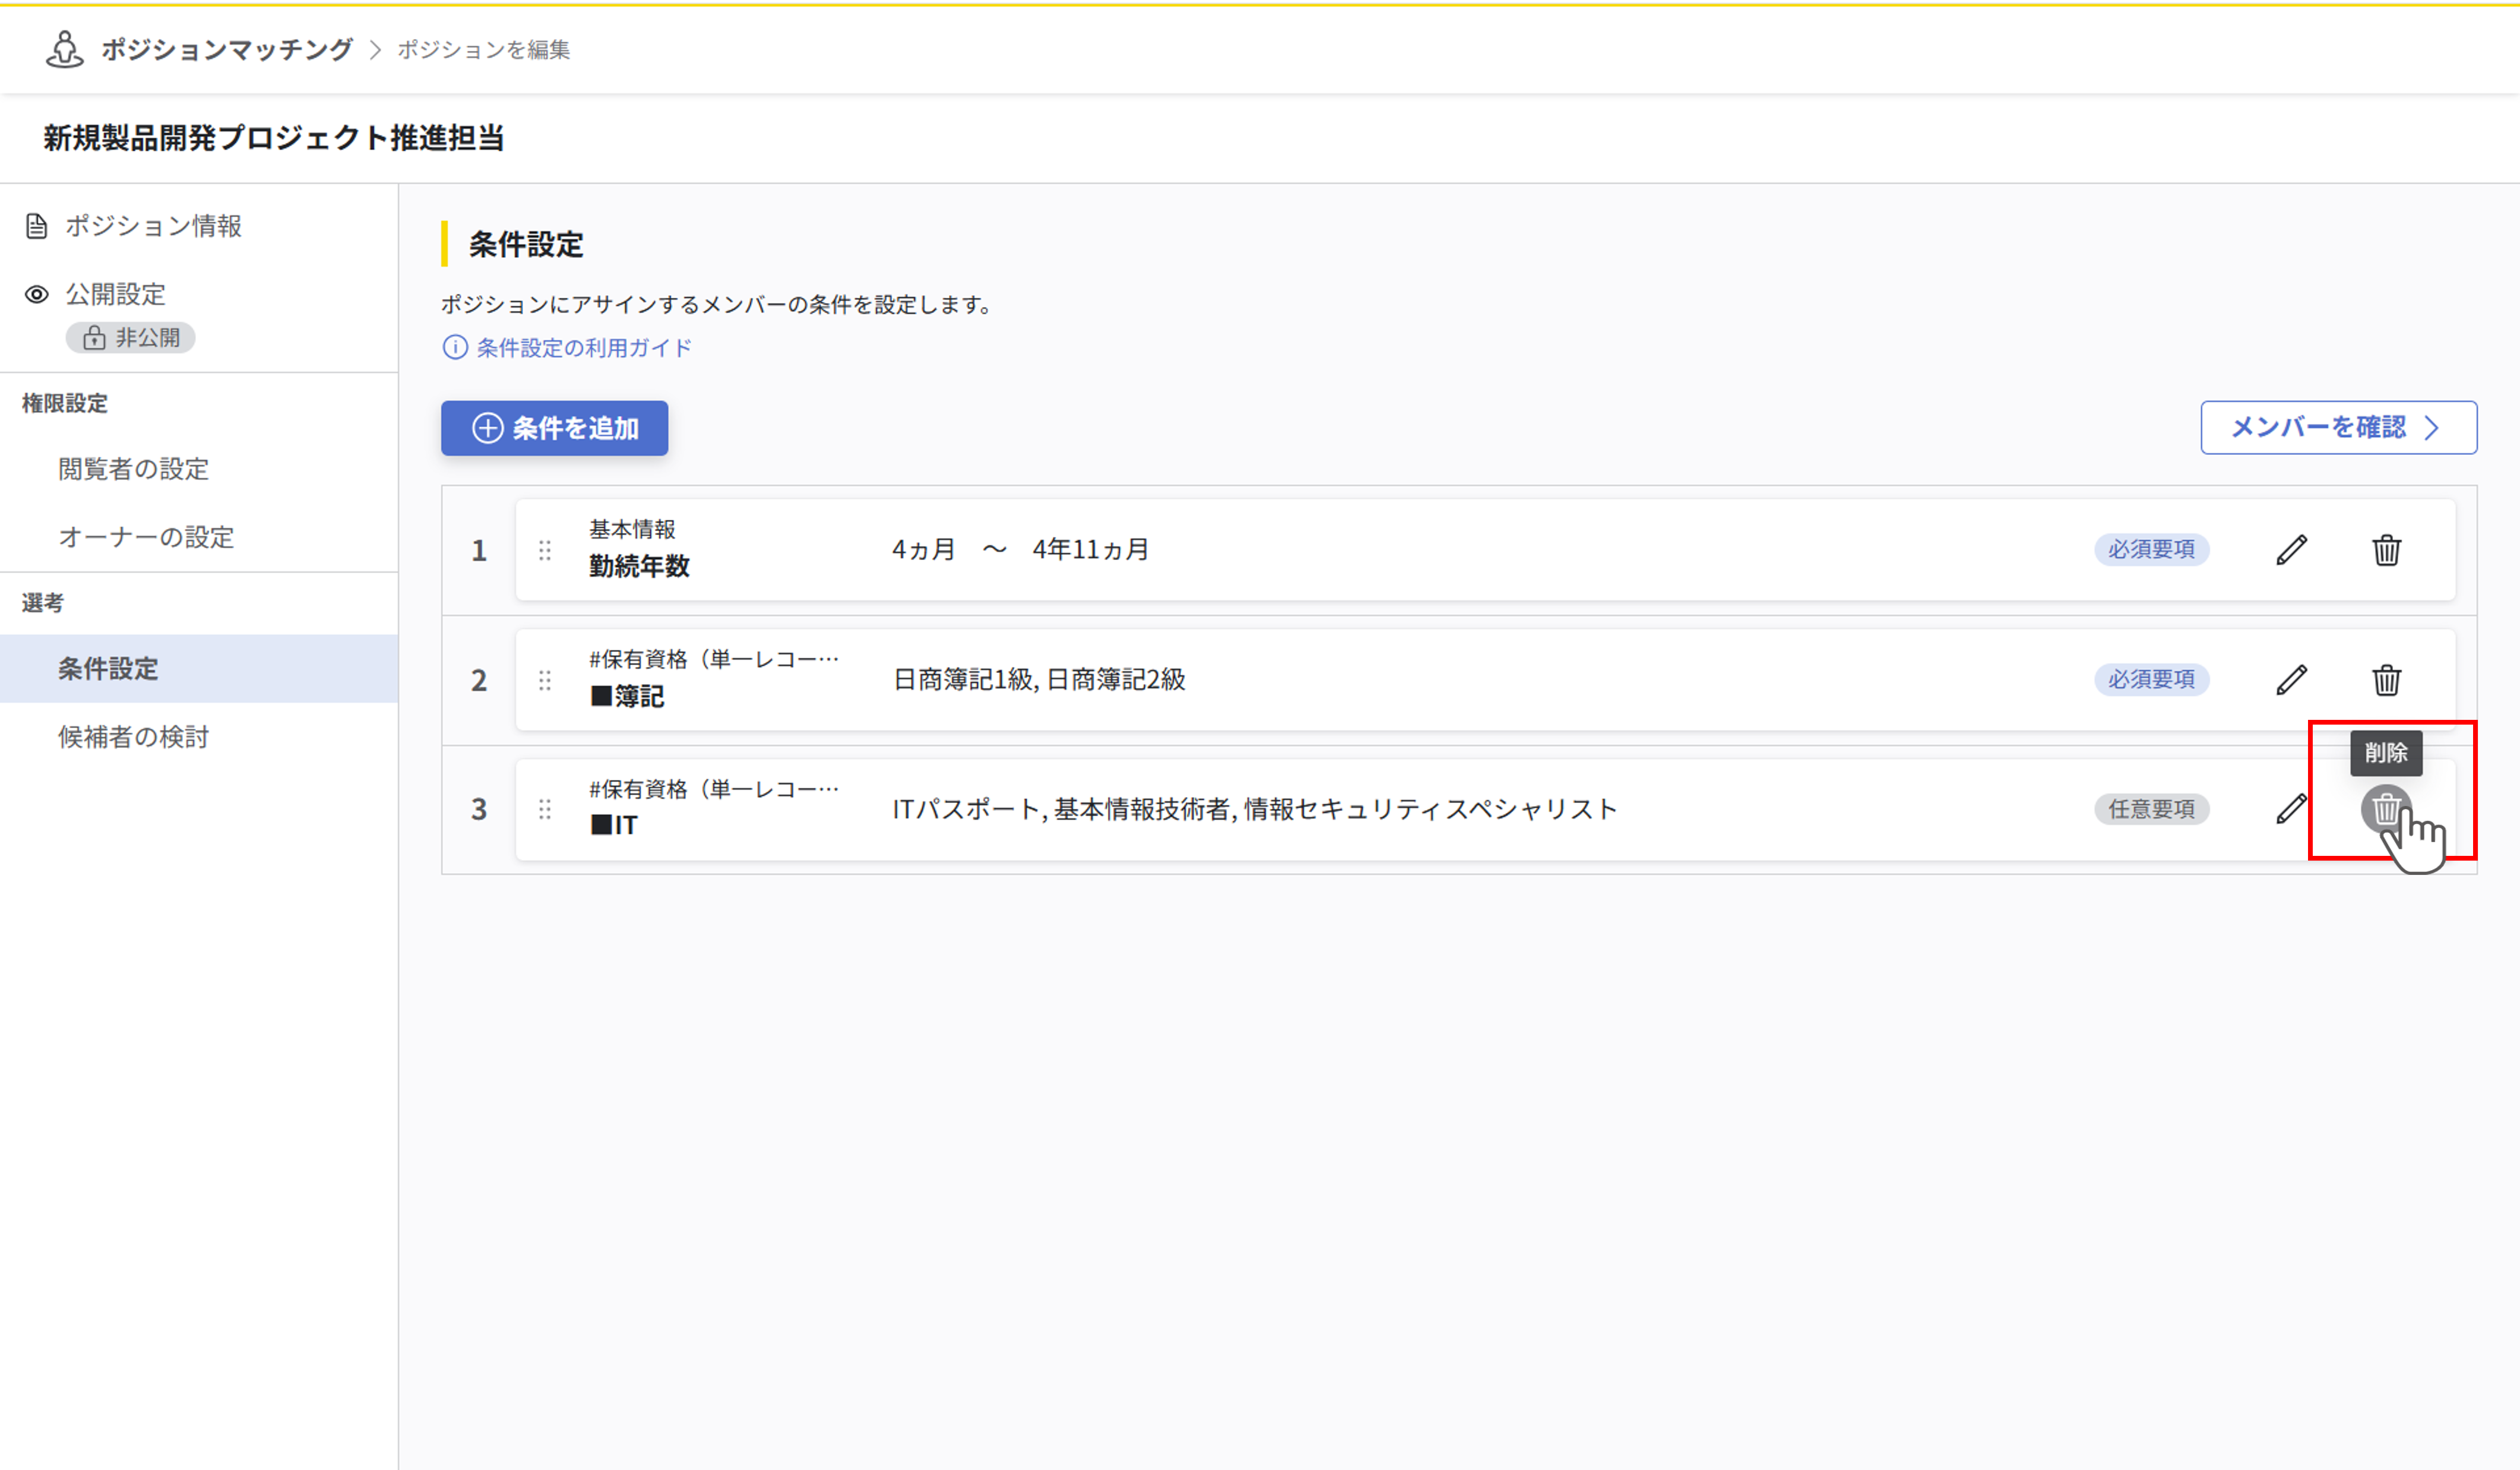Delete the 勤続年数 condition

point(2387,550)
